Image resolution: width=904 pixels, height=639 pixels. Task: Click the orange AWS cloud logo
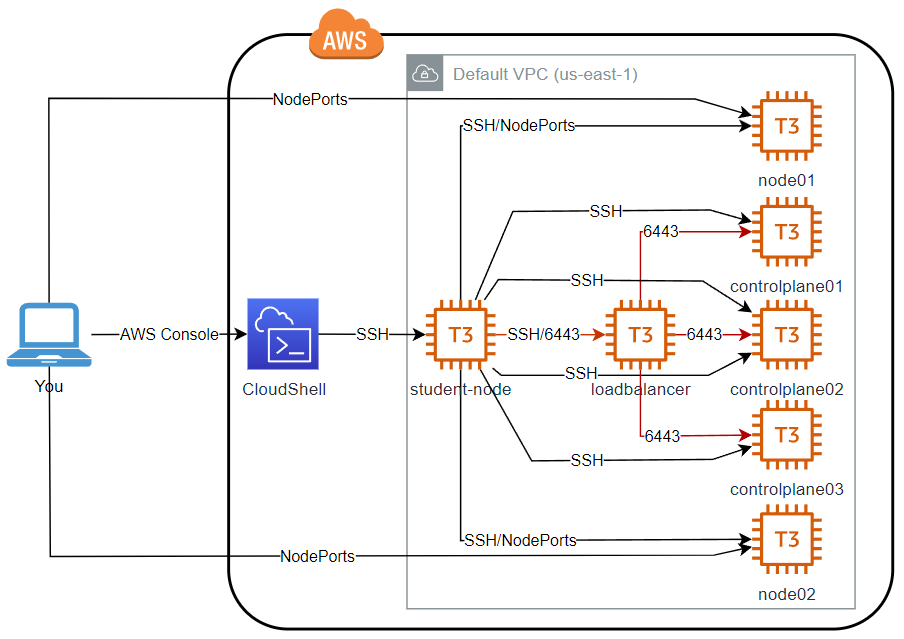(x=347, y=38)
